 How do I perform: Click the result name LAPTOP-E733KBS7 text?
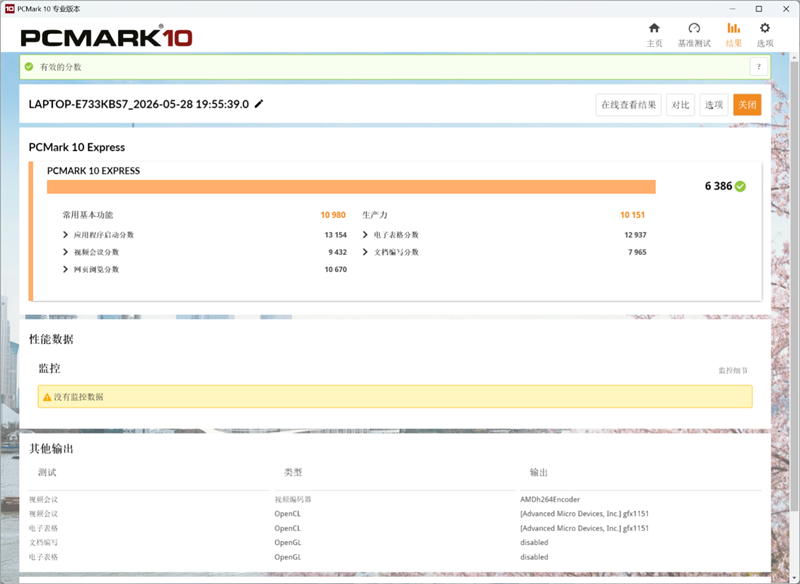point(139,104)
